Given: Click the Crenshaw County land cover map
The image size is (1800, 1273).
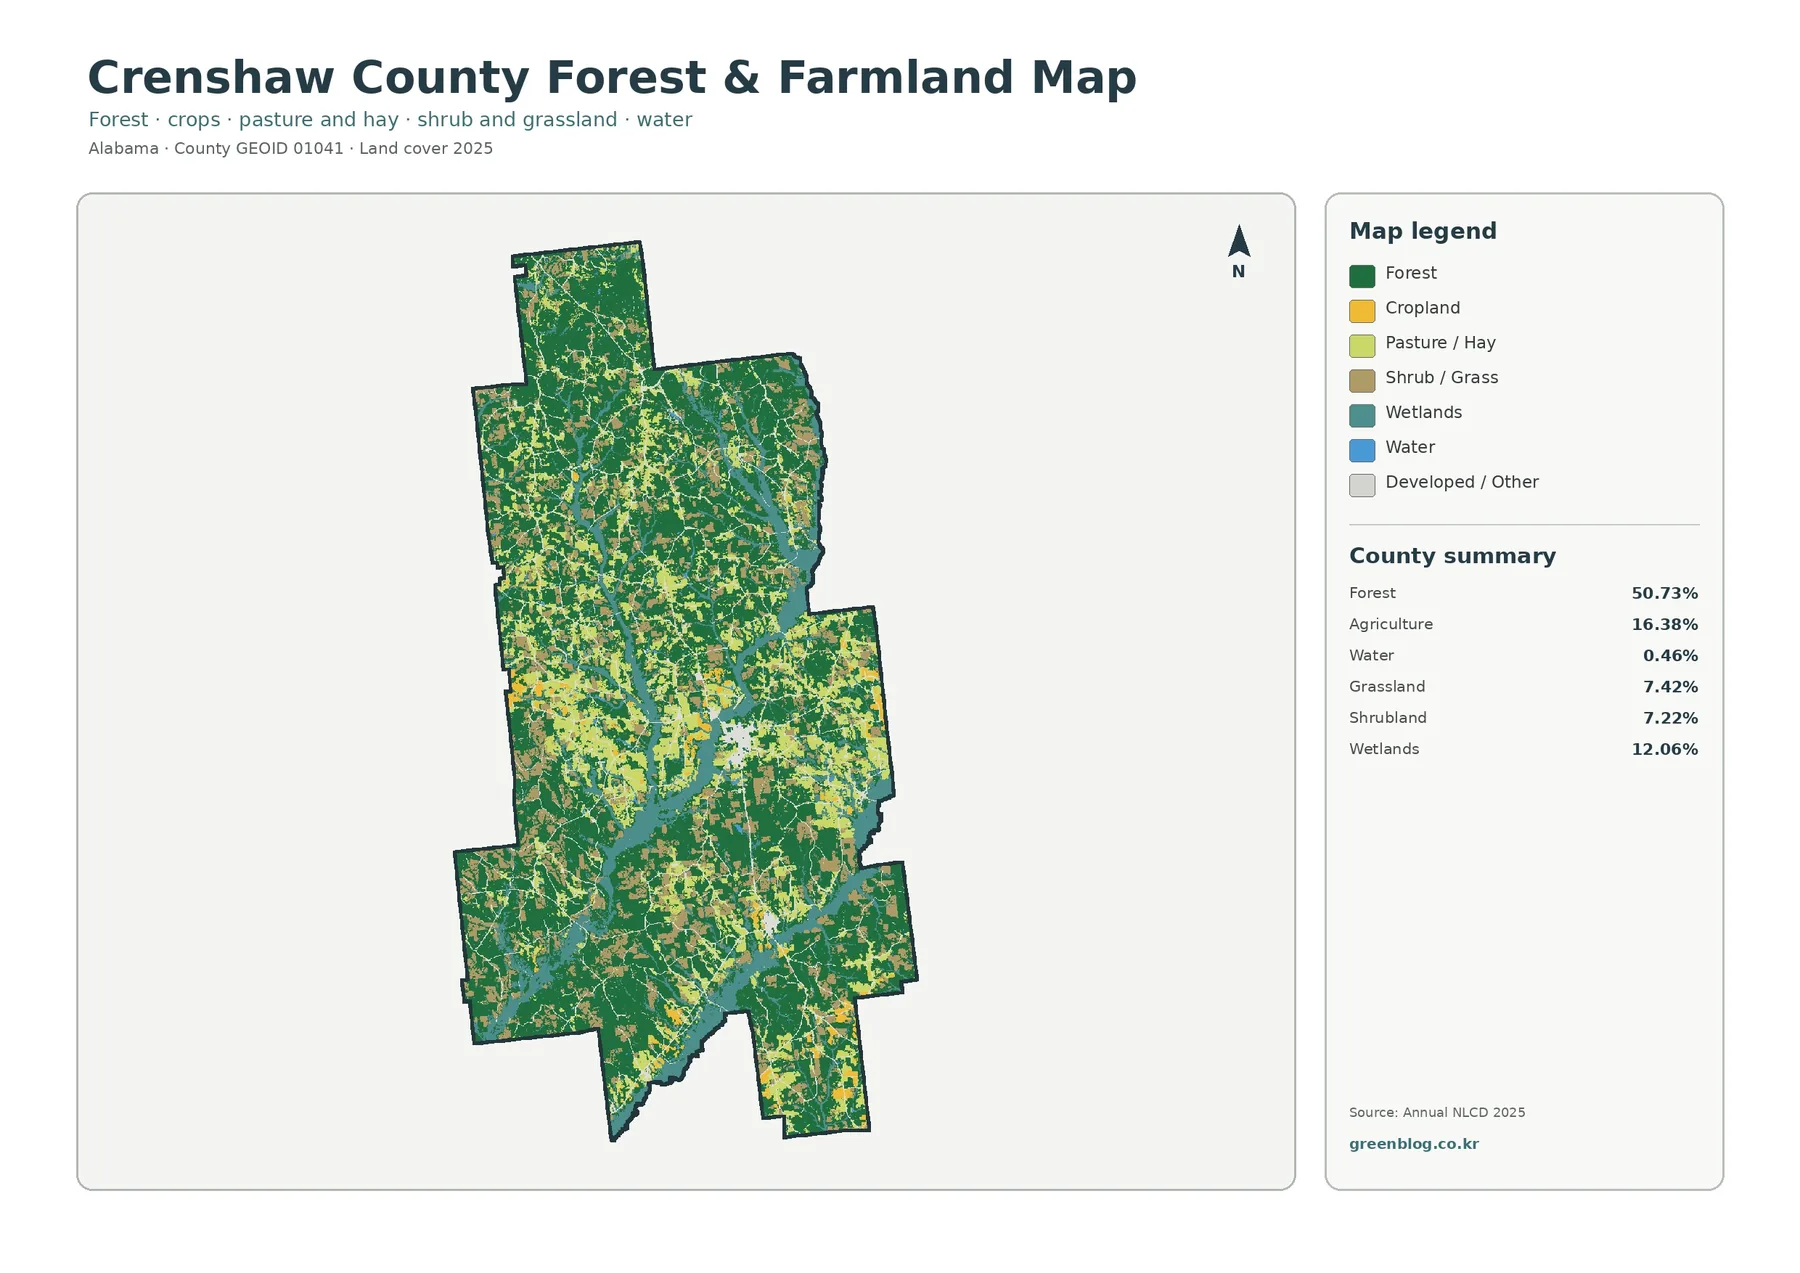Looking at the screenshot, I should point(686,691).
